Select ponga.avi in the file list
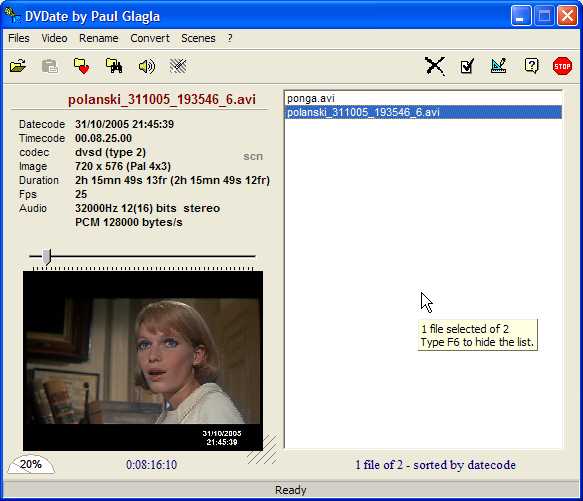The width and height of the screenshot is (583, 501). pos(423,99)
